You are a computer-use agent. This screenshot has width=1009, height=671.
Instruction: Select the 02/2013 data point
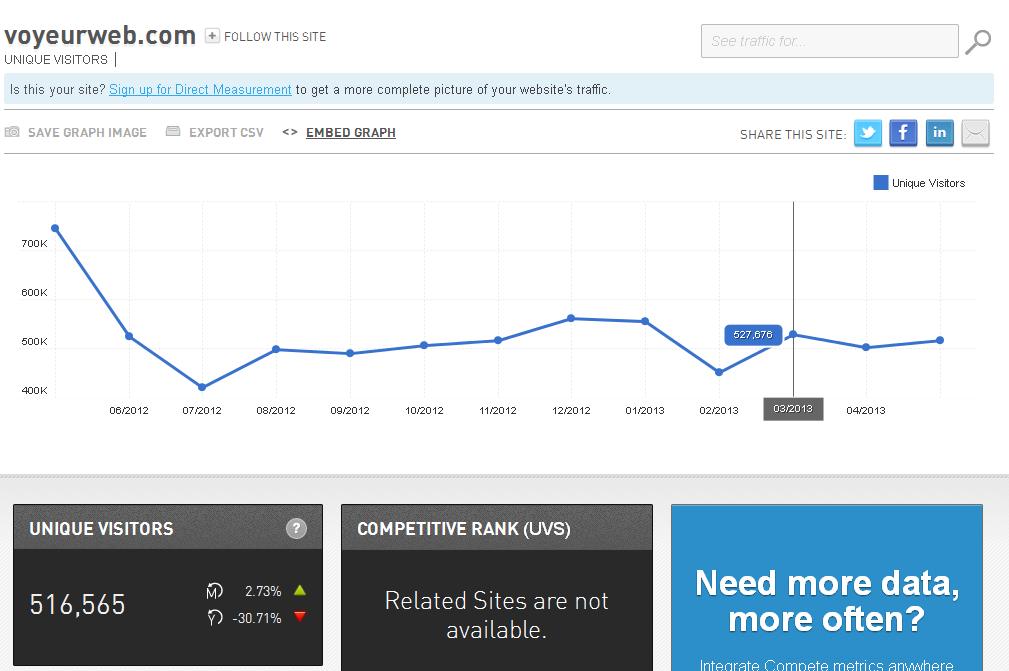point(719,372)
